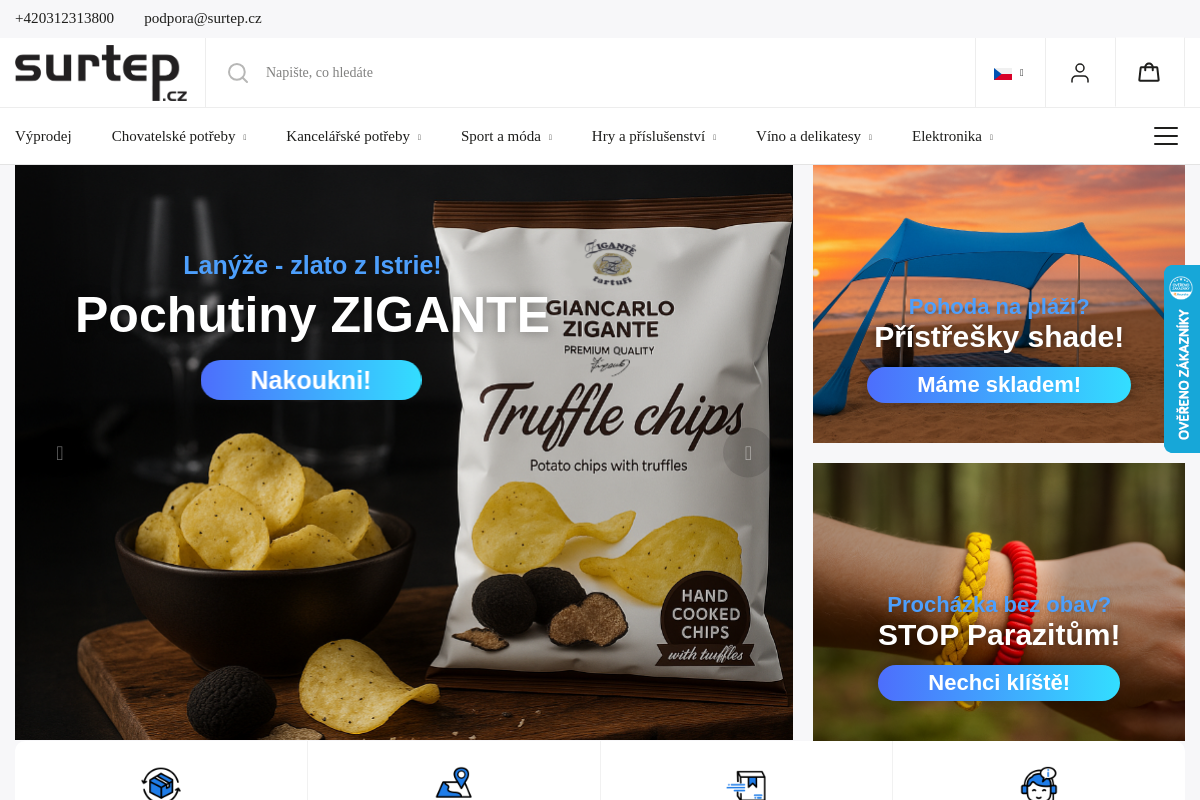
Task: Click the package returns icon
Action: tap(161, 784)
